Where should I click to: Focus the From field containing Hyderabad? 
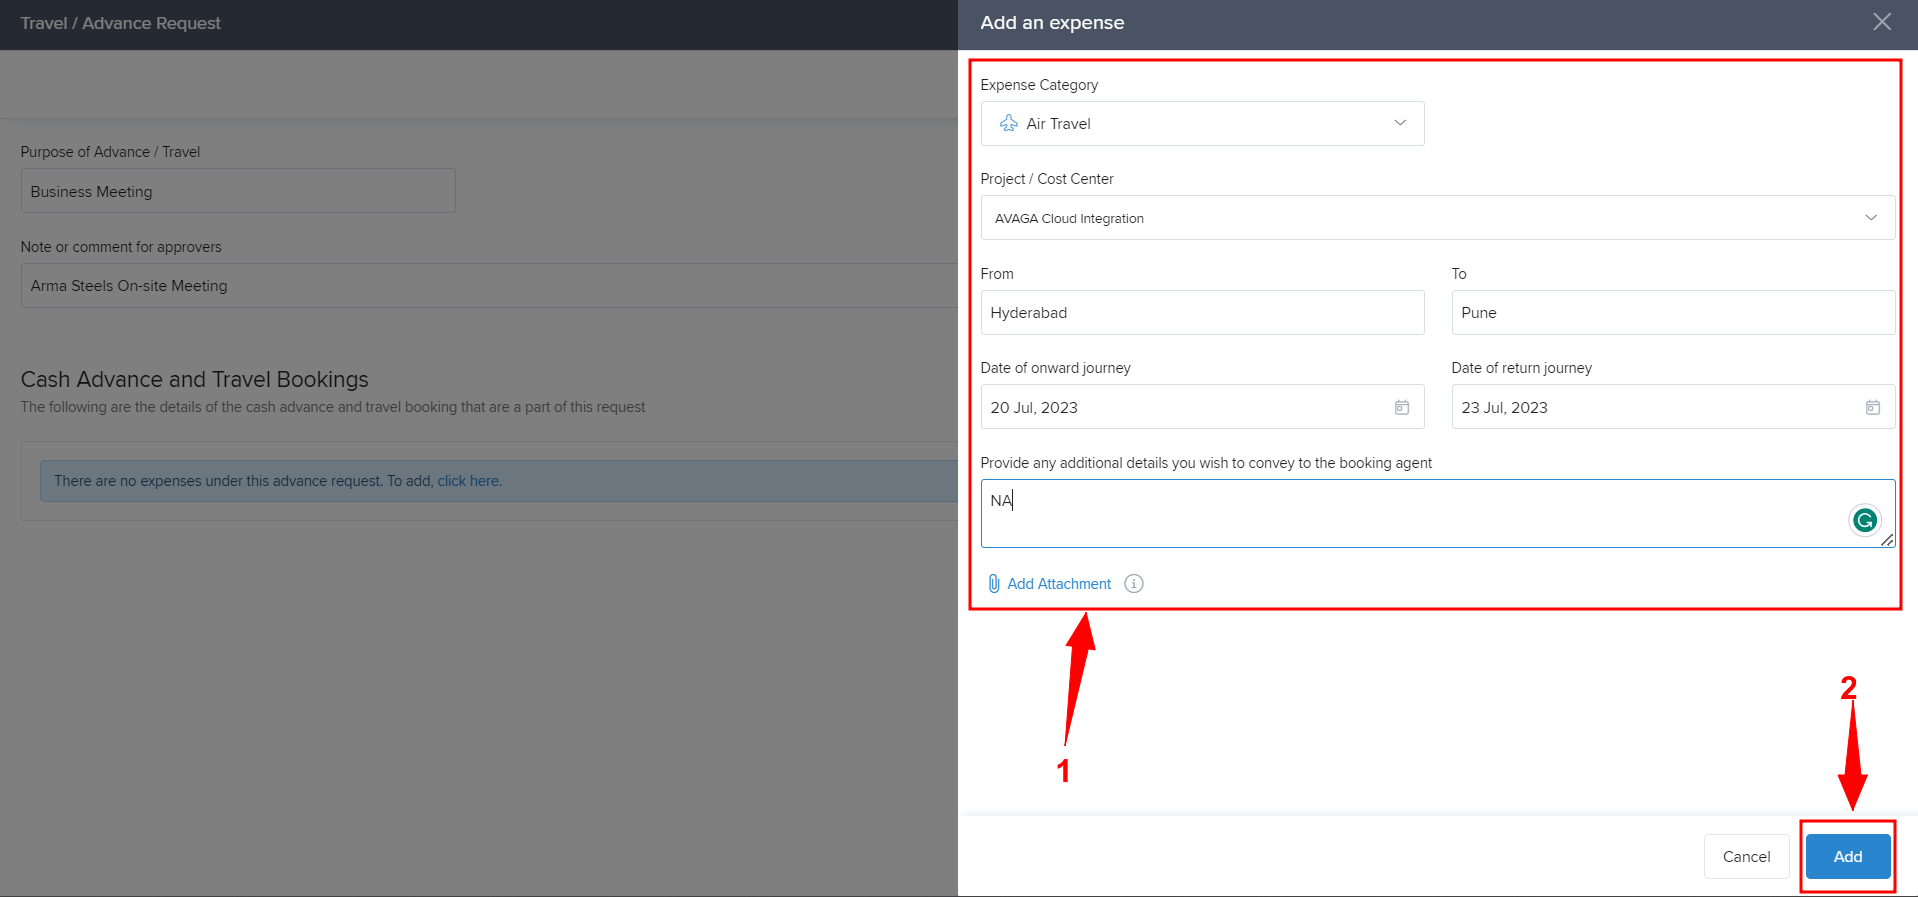(1201, 313)
